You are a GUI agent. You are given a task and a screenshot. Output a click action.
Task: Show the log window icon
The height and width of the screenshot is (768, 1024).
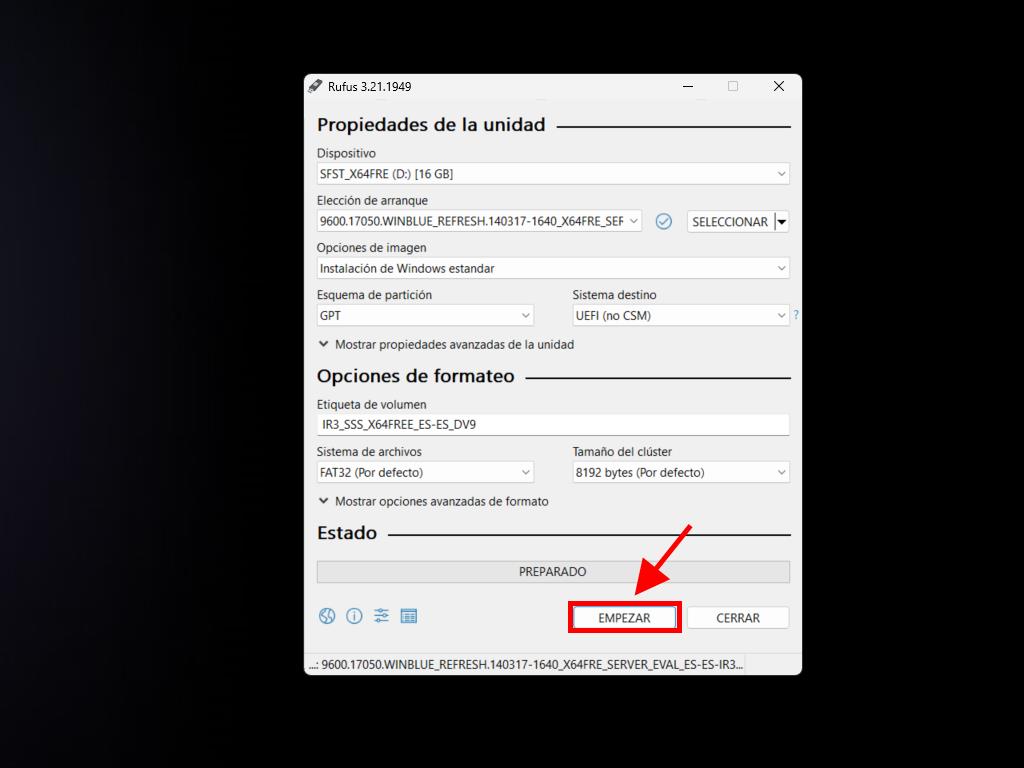pos(409,616)
